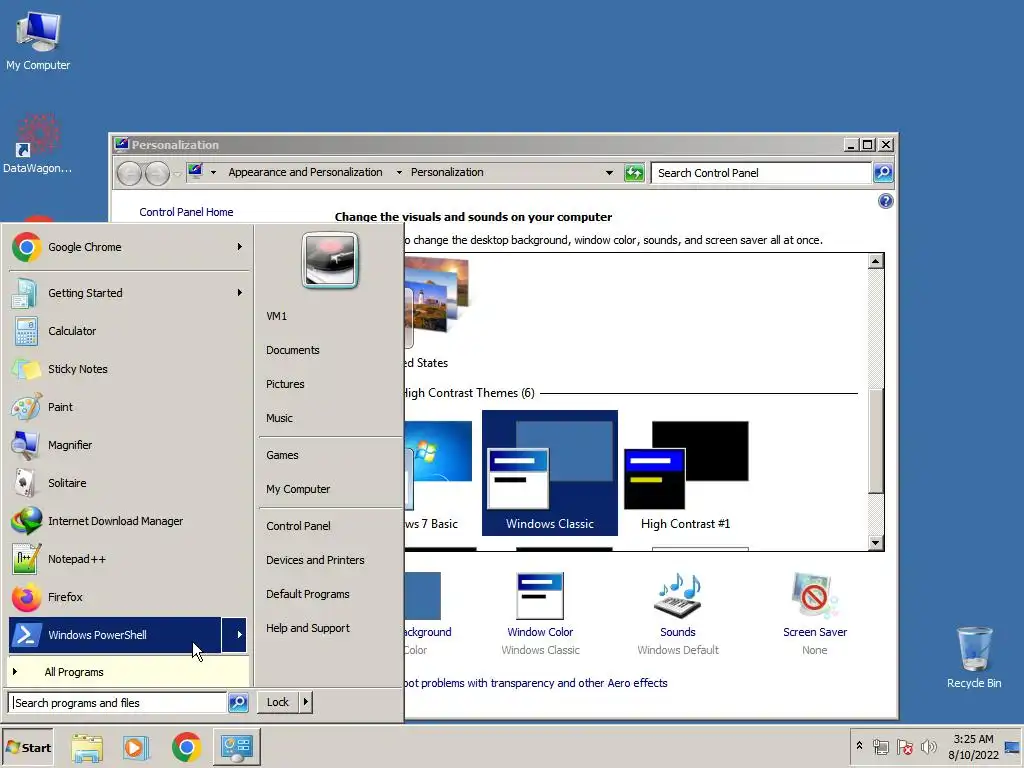Expand Appearance and Personalization breadcrumb arrow
The width and height of the screenshot is (1024, 768).
(398, 172)
